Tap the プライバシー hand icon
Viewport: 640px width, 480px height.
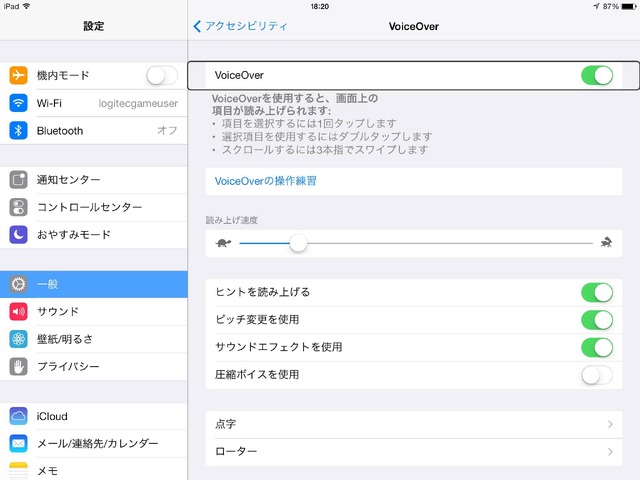click(18, 367)
